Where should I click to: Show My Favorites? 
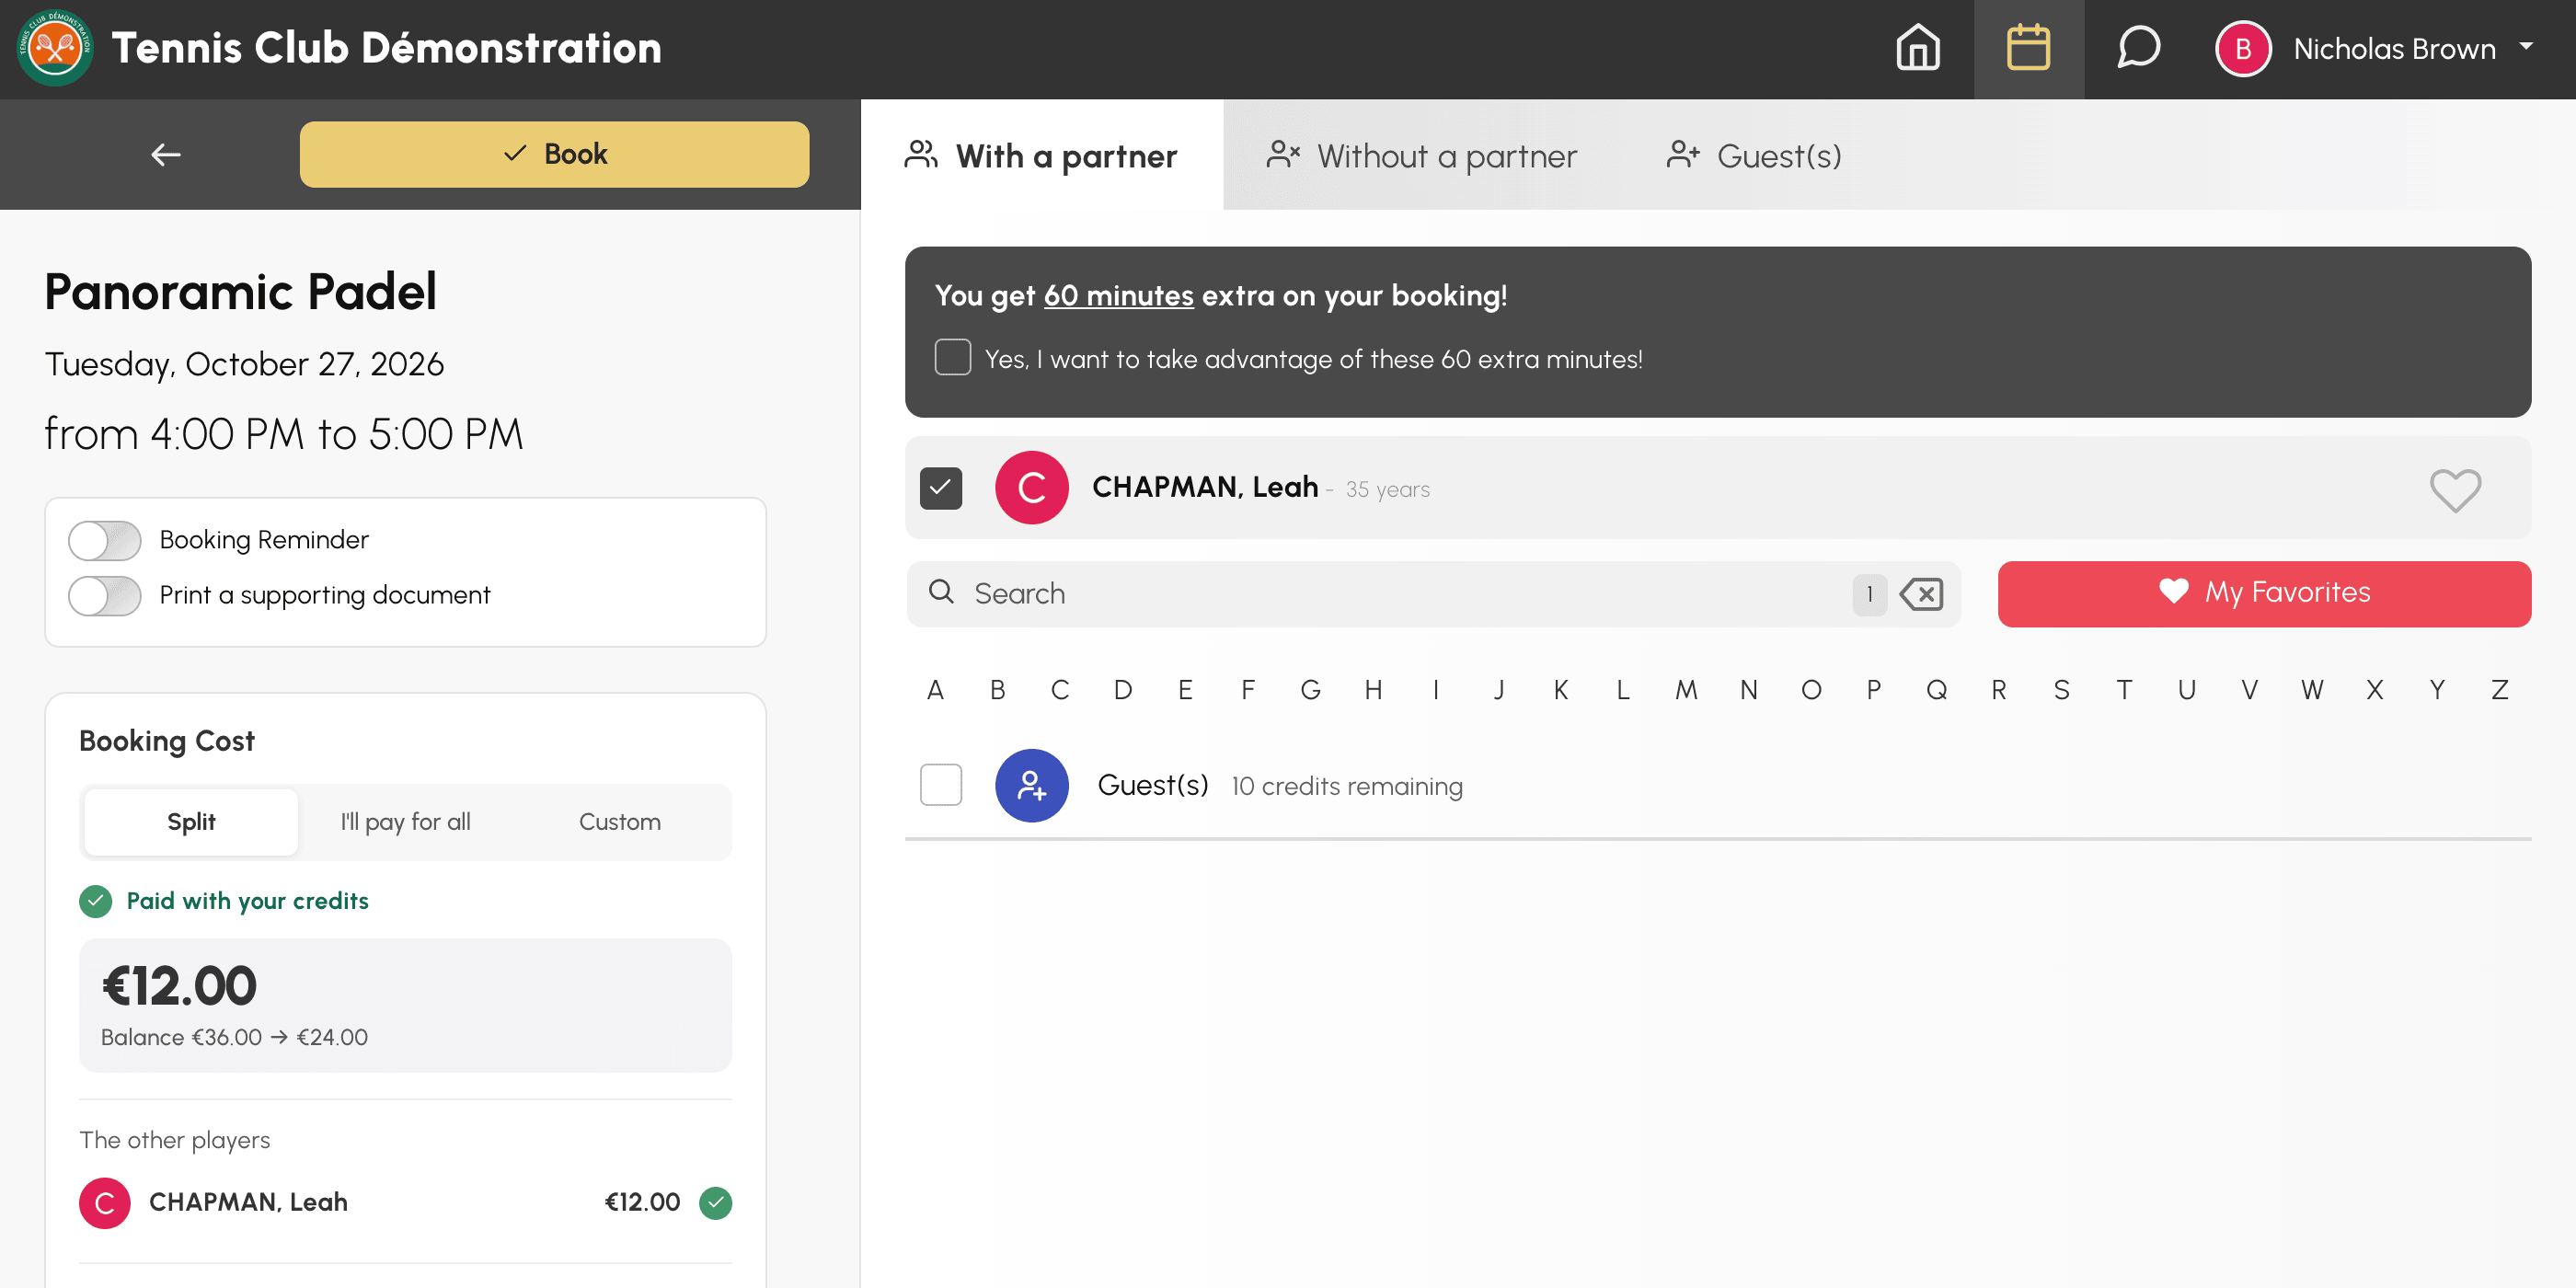(x=2264, y=593)
